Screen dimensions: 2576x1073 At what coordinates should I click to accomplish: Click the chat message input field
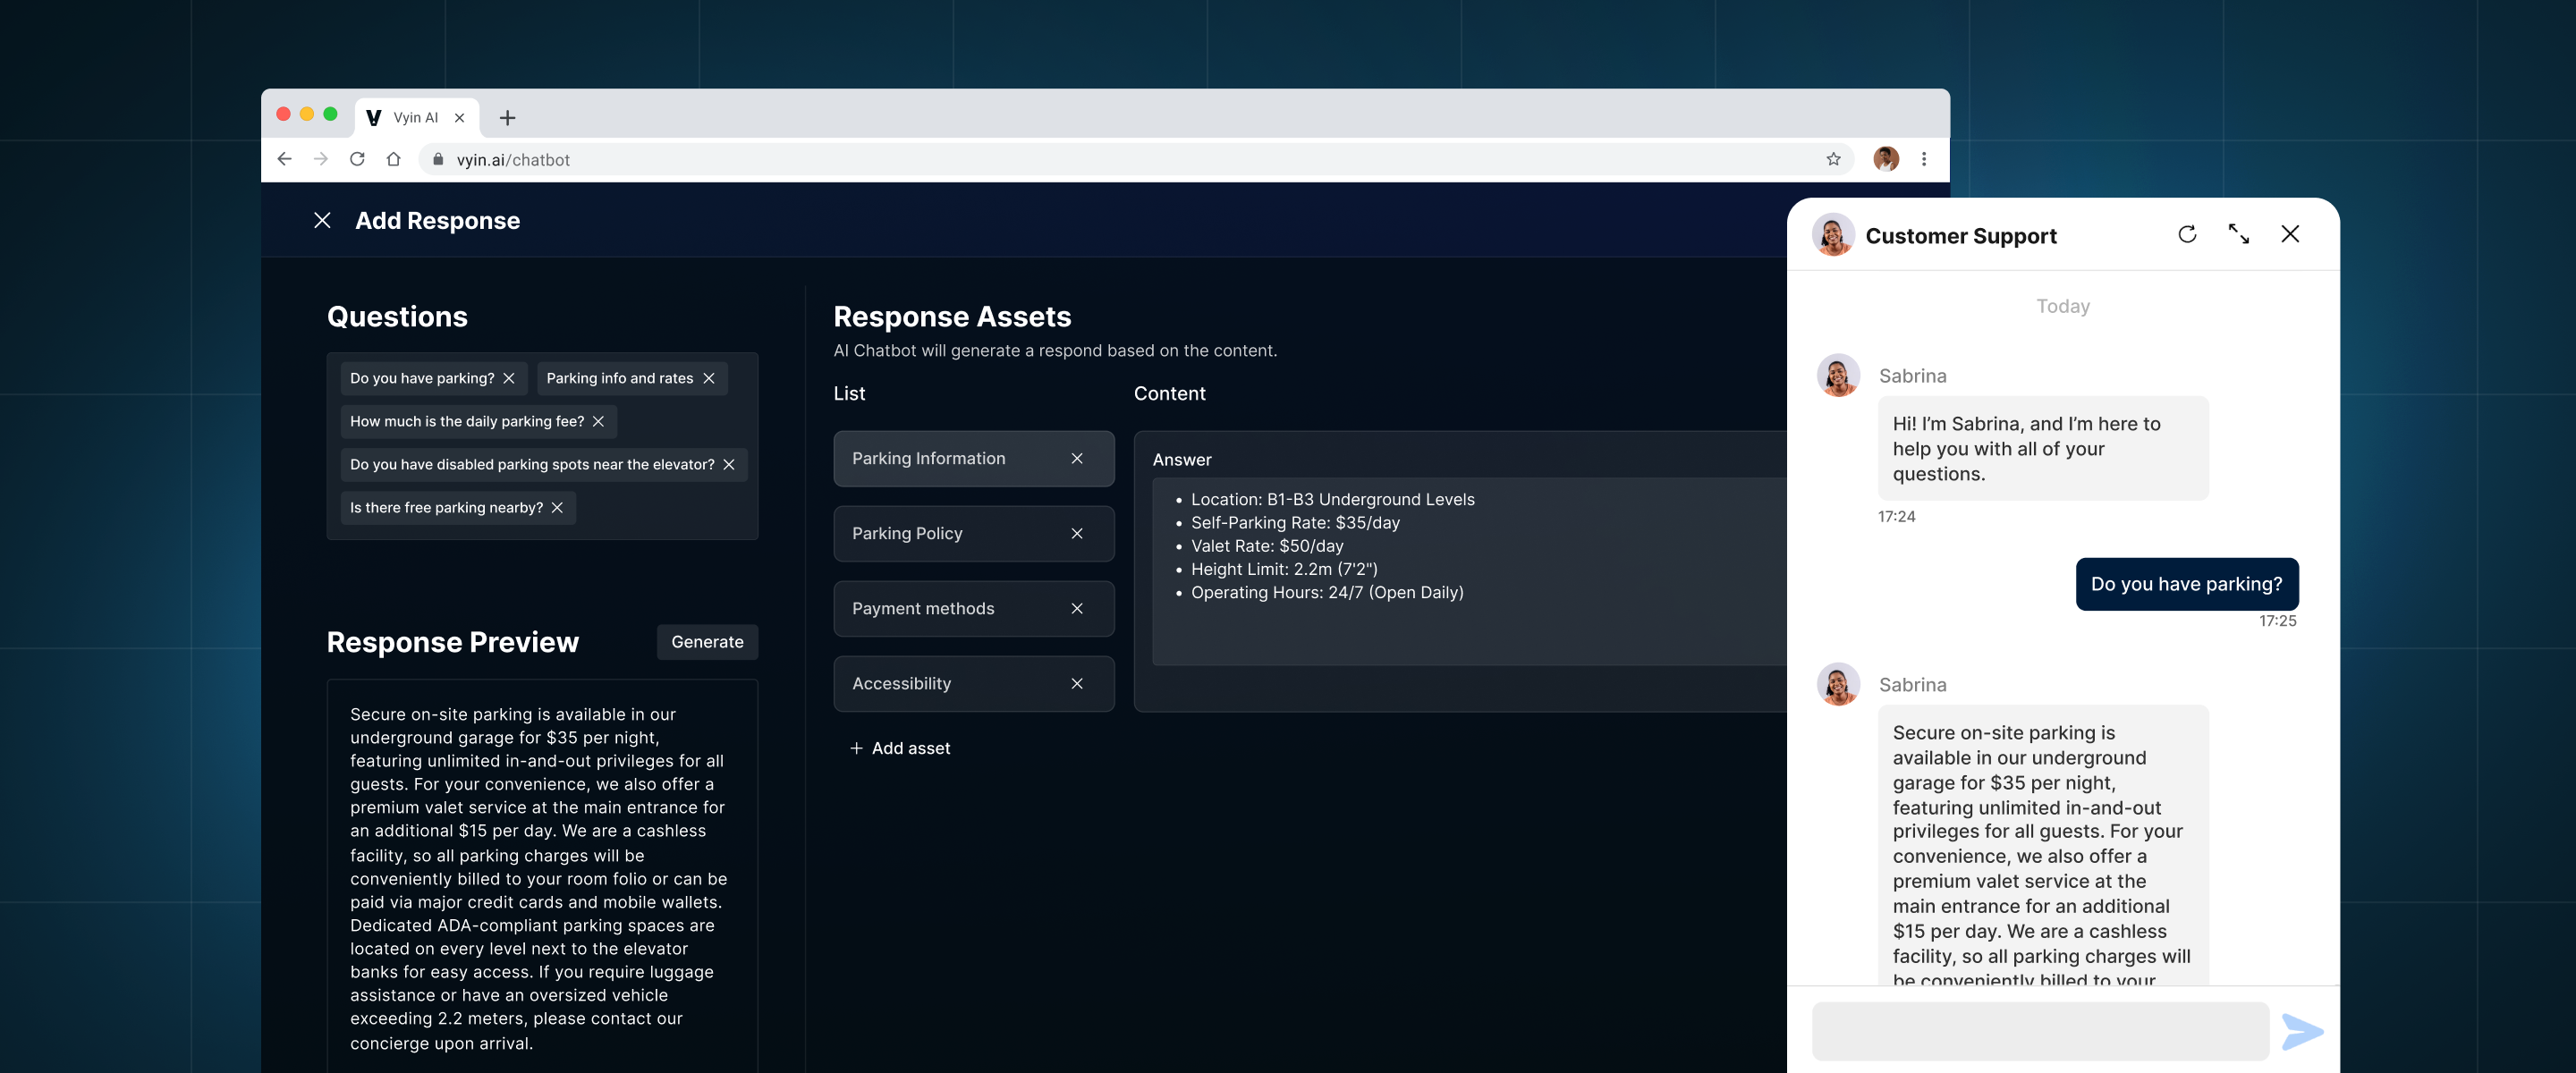coord(2040,1031)
